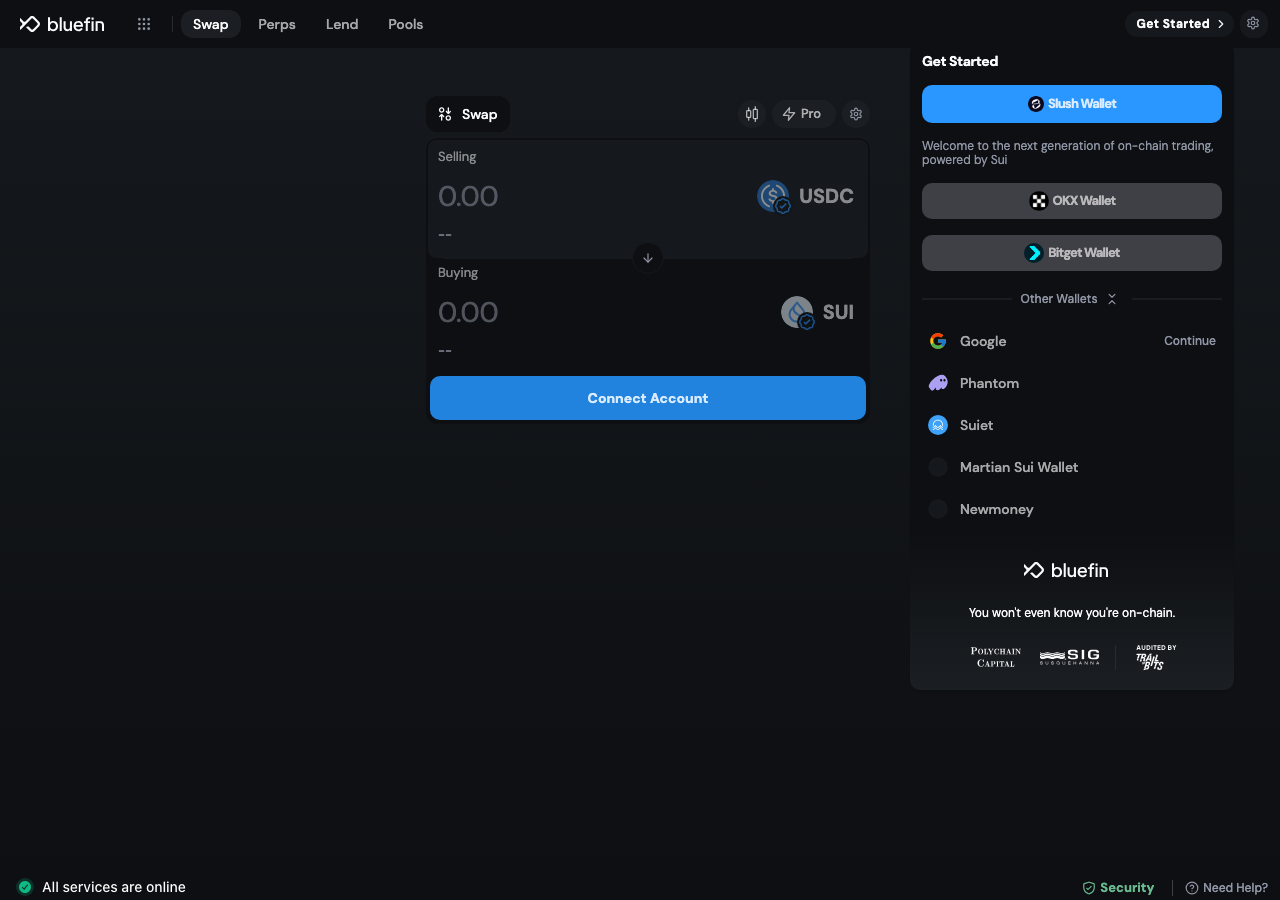Click the USDC token icon
Viewport: 1280px width, 900px height.
click(774, 196)
